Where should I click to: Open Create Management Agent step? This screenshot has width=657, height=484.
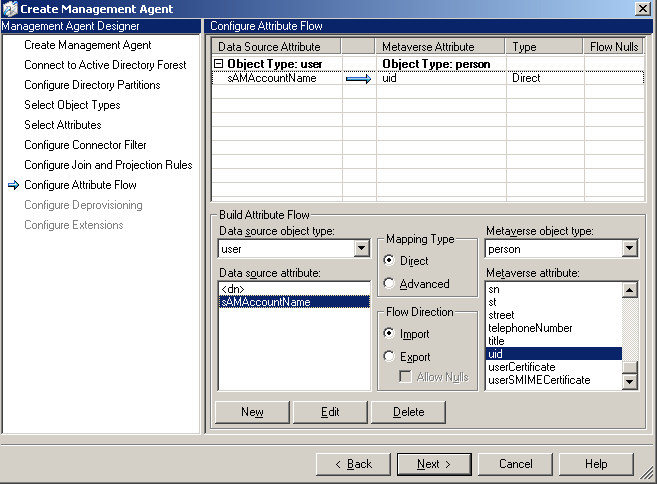click(88, 45)
